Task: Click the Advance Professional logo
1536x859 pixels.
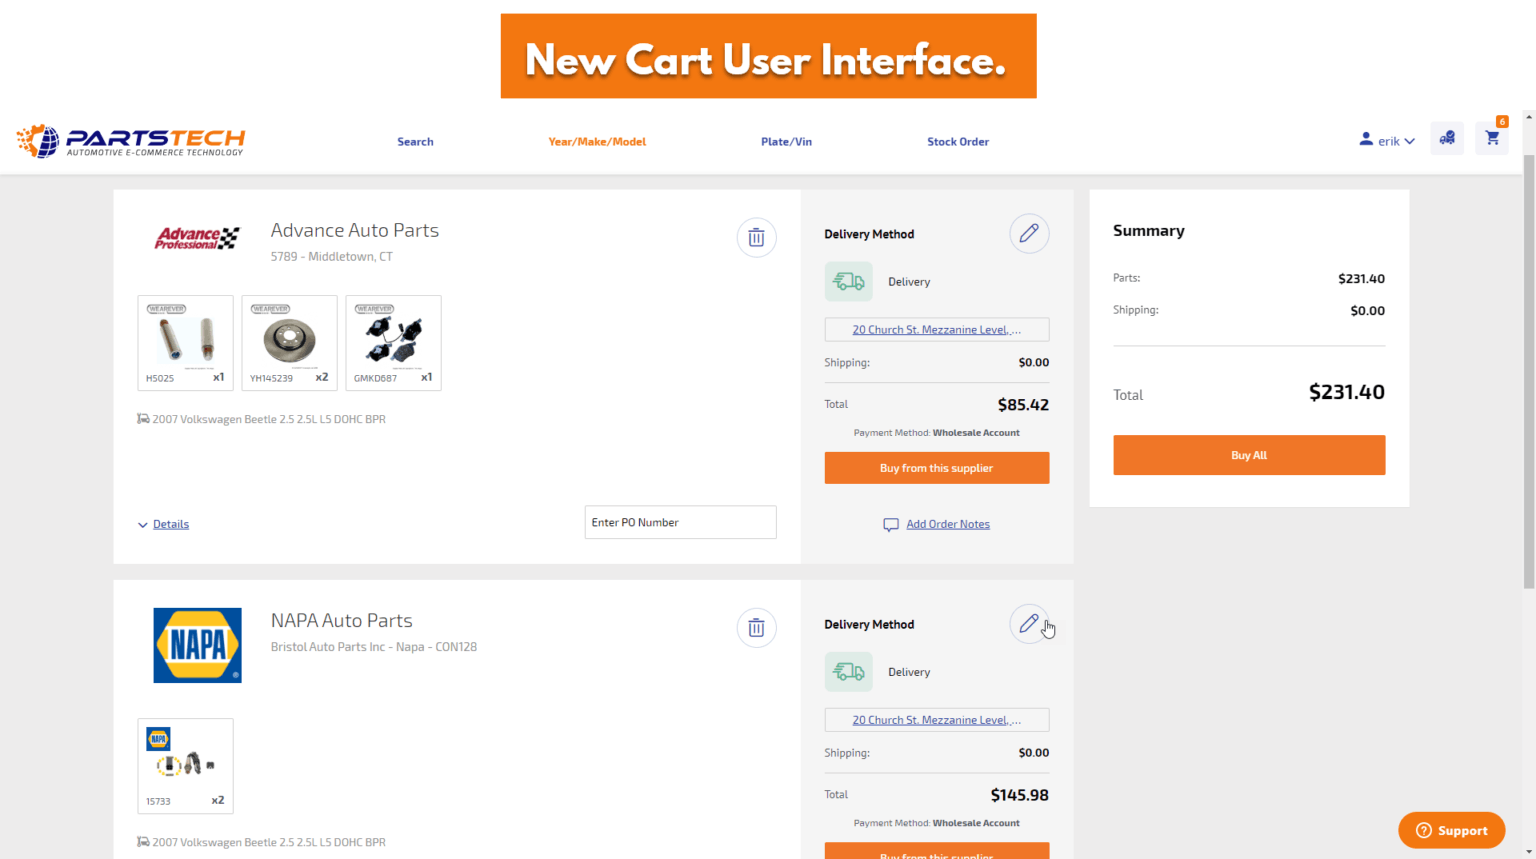Action: click(x=197, y=238)
